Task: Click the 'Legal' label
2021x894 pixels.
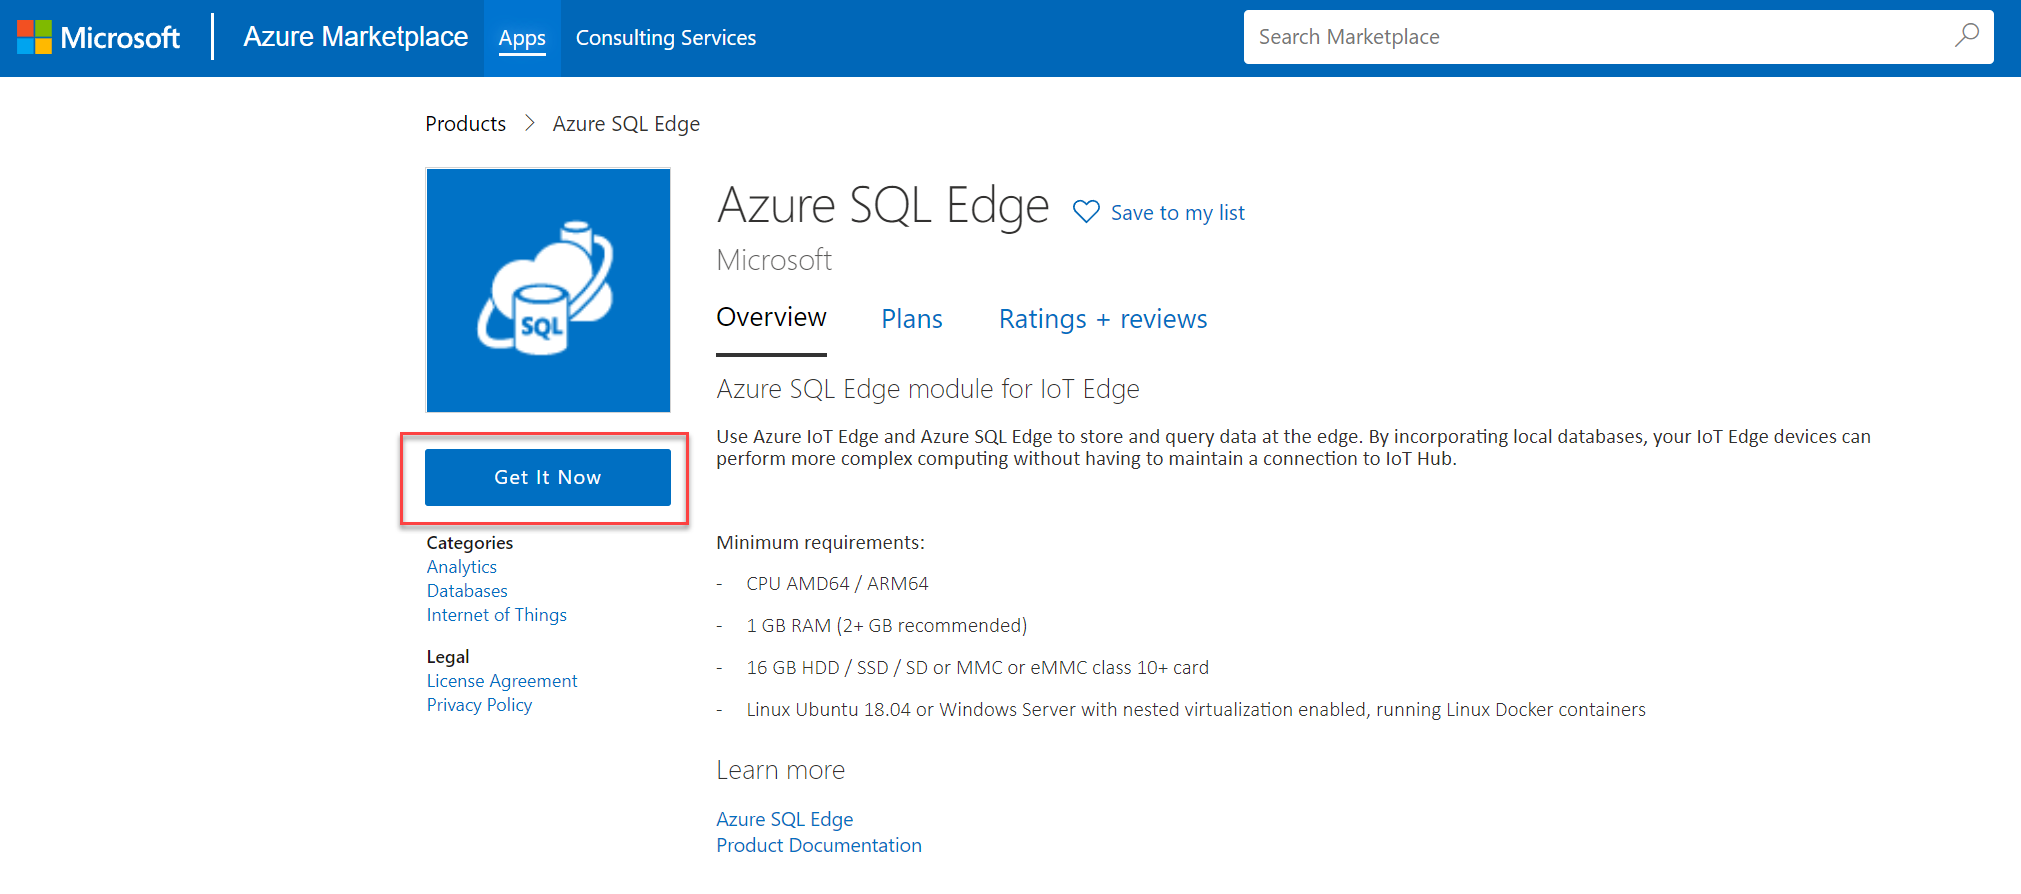Action: [x=448, y=657]
